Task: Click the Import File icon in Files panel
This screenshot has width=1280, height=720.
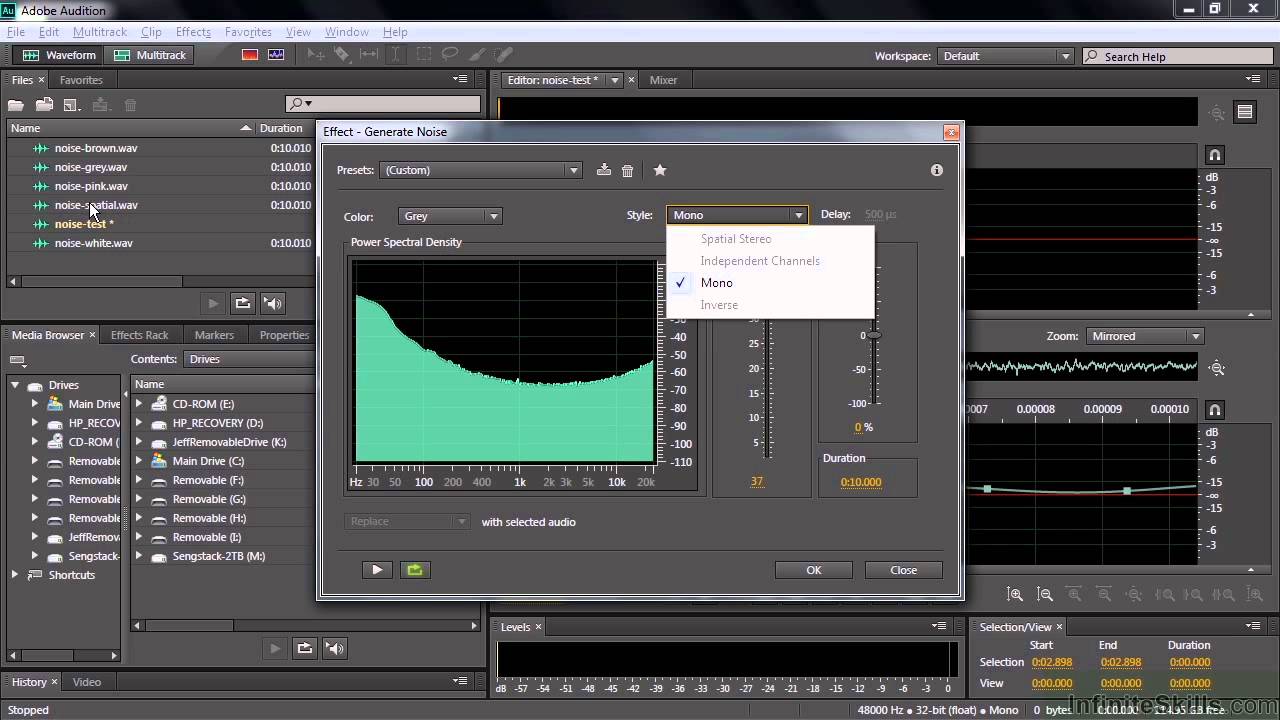Action: [x=44, y=104]
